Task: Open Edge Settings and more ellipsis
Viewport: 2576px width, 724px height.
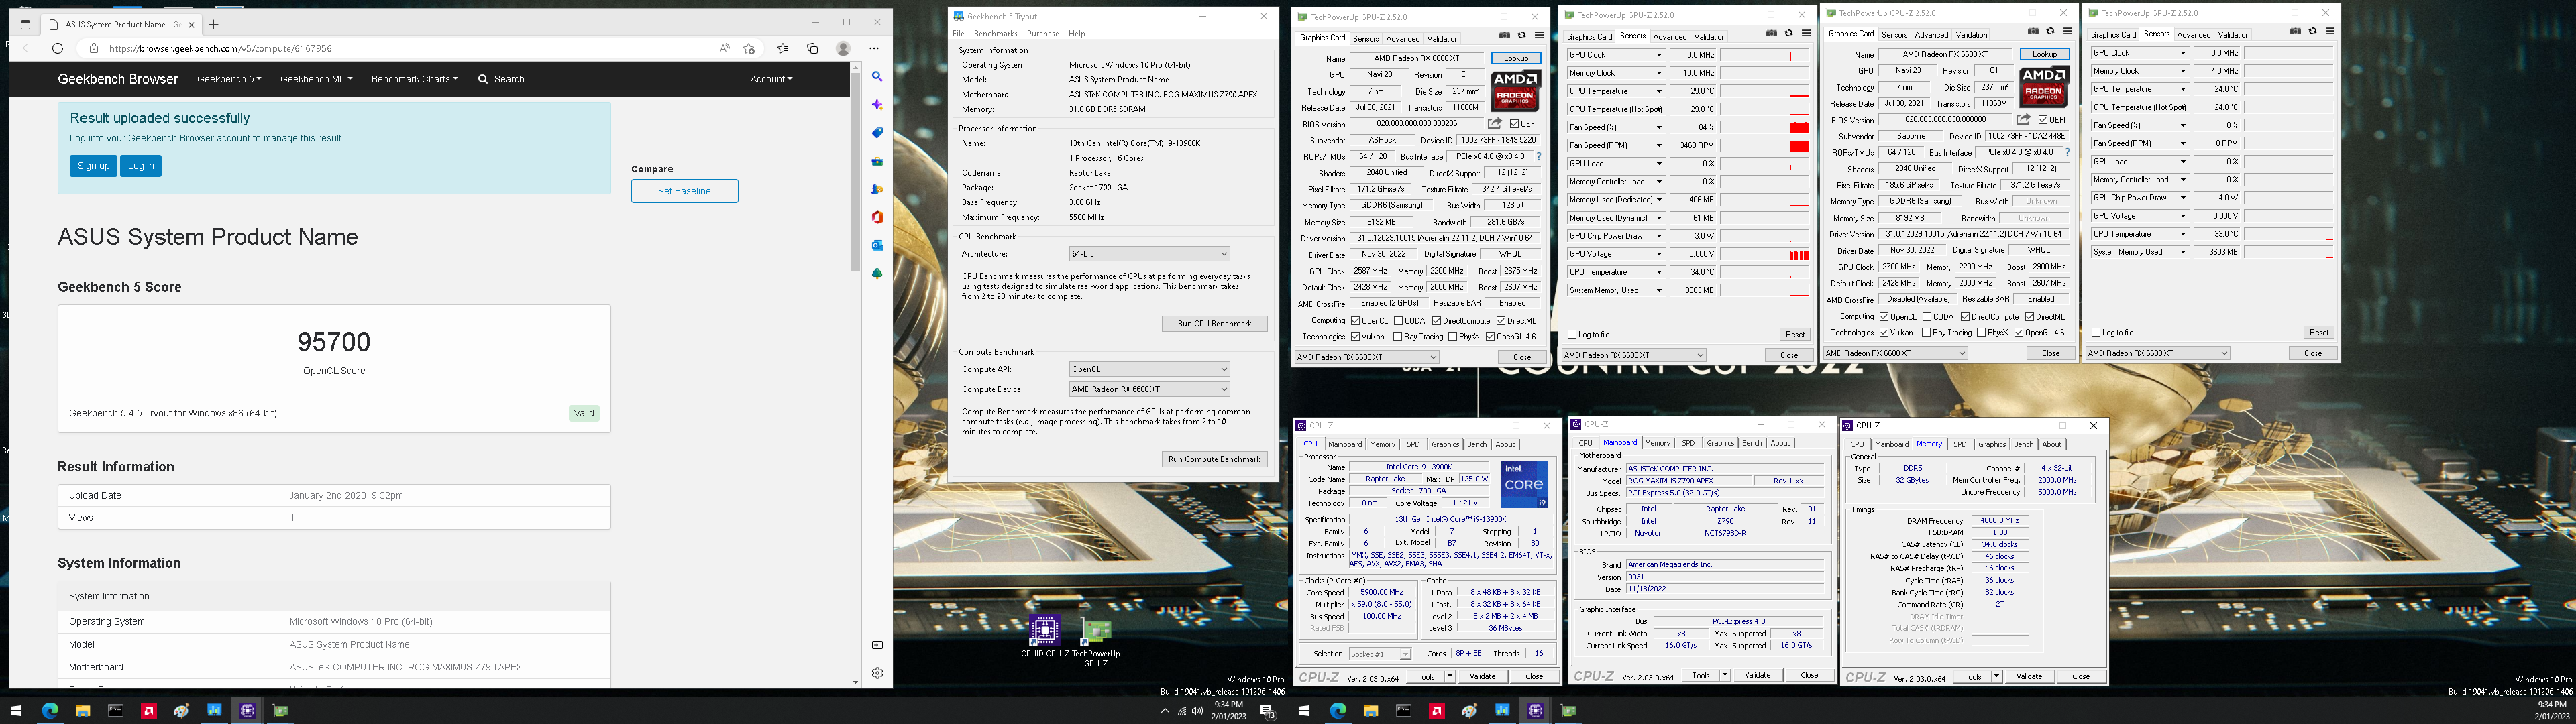Action: 874,48
